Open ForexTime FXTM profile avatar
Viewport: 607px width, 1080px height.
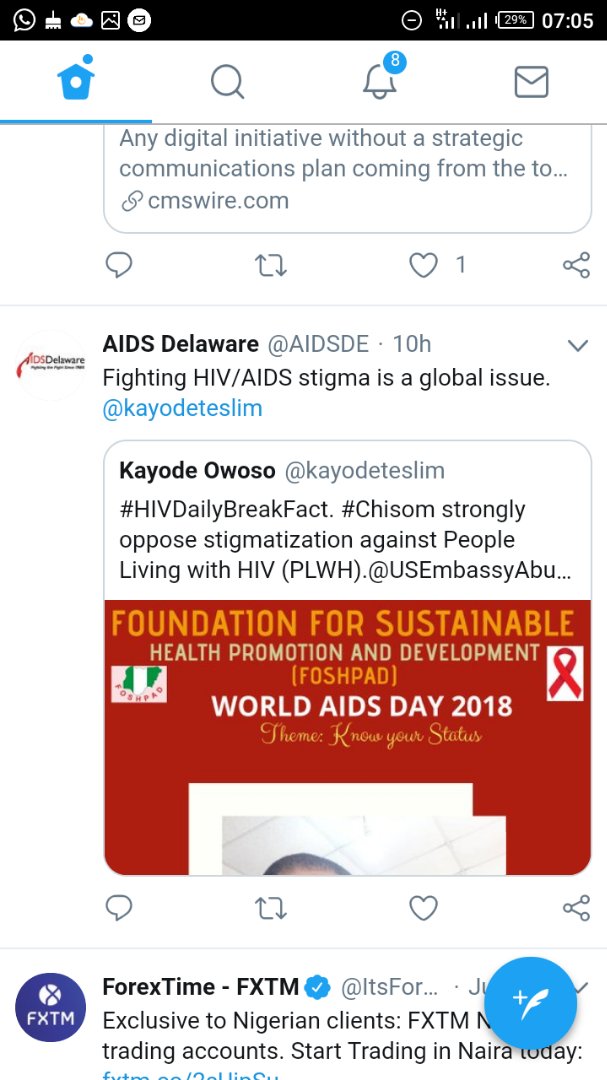click(x=50, y=1007)
